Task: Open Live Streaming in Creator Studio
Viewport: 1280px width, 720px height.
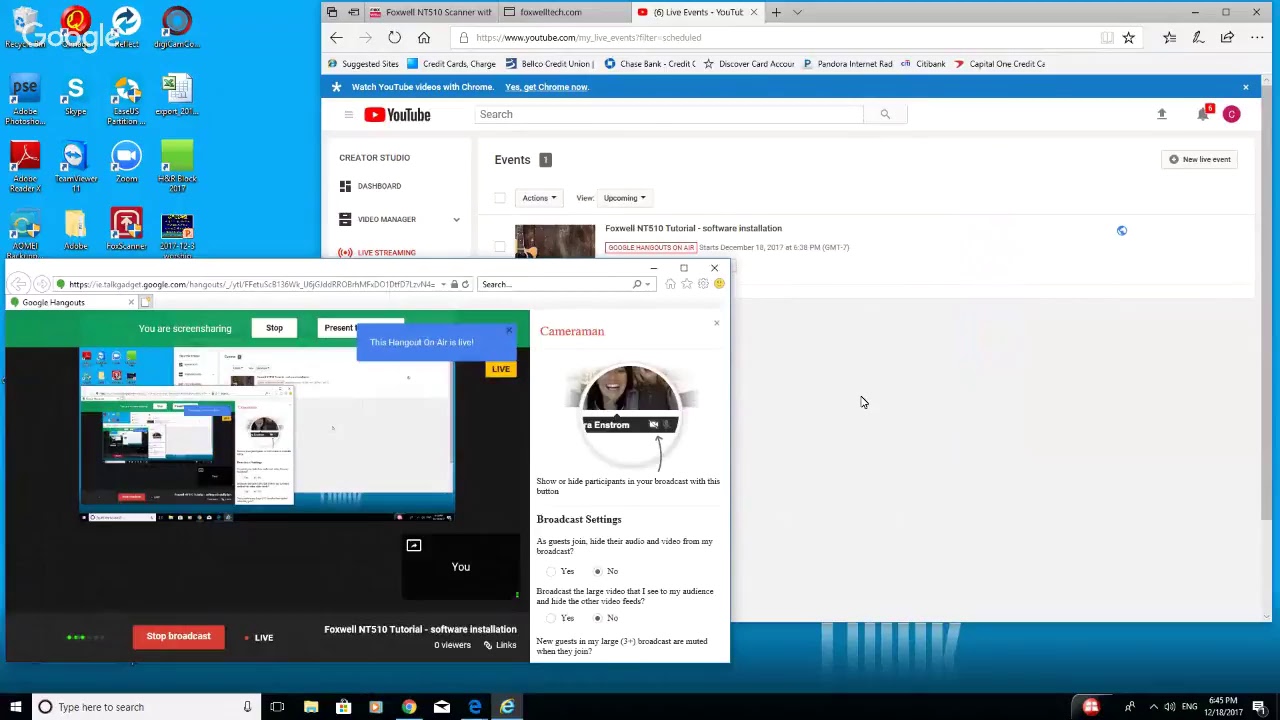Action: tap(386, 253)
